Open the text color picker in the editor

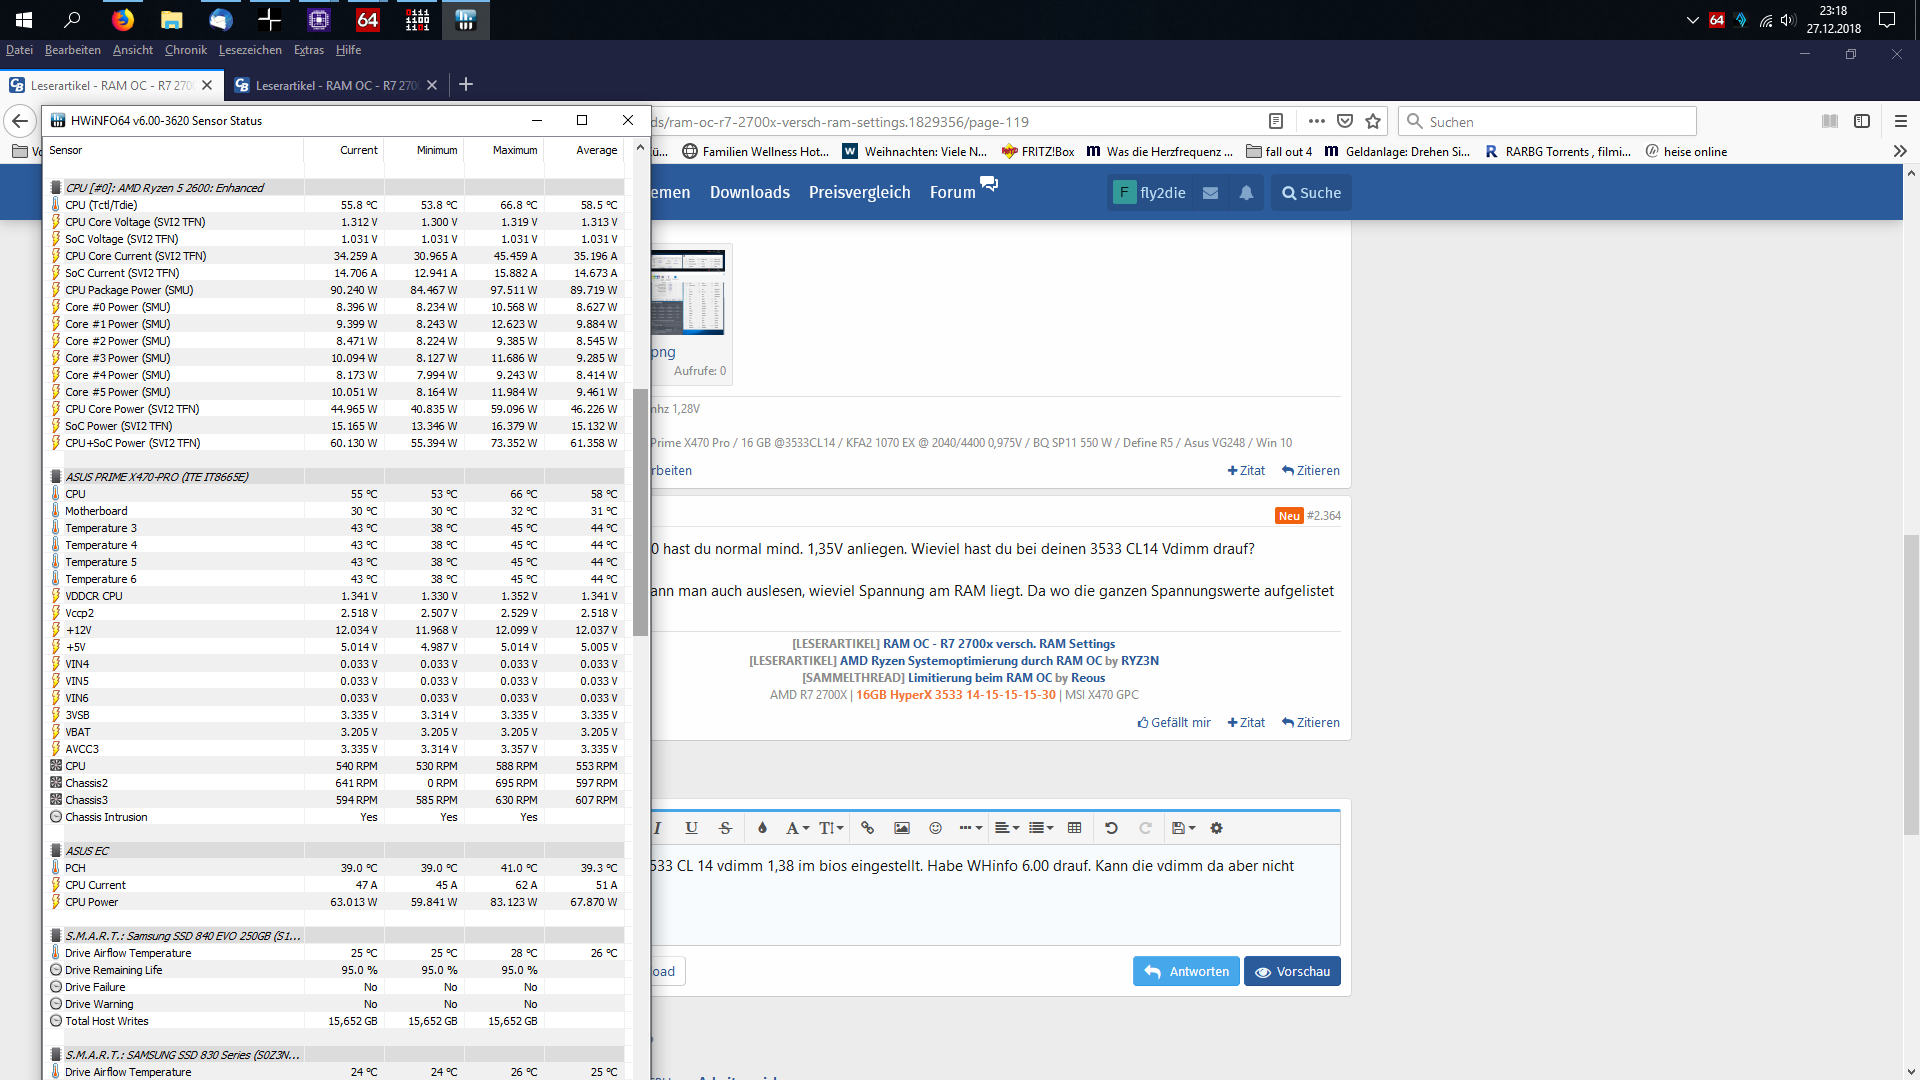[x=762, y=828]
